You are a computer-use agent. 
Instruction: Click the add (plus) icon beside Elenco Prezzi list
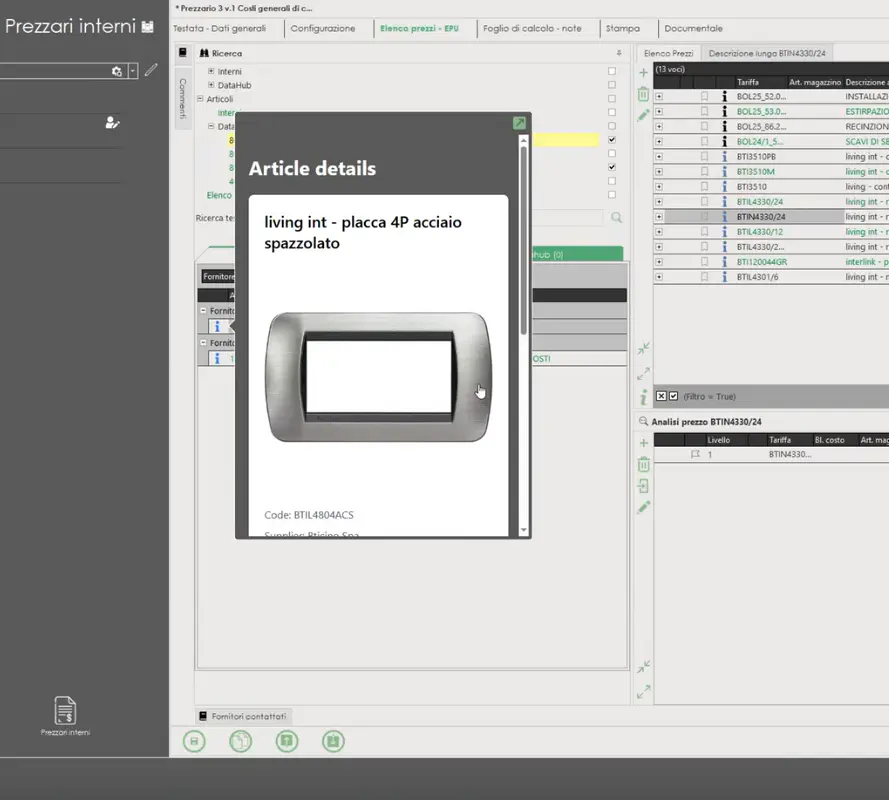[643, 73]
